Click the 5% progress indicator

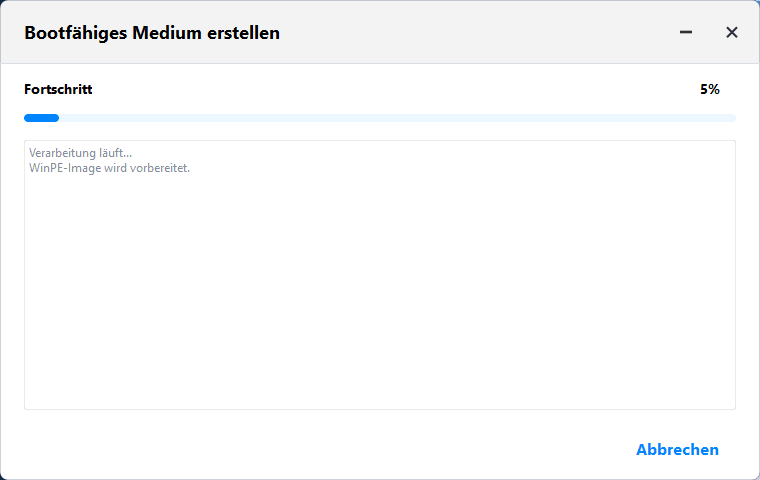point(709,89)
